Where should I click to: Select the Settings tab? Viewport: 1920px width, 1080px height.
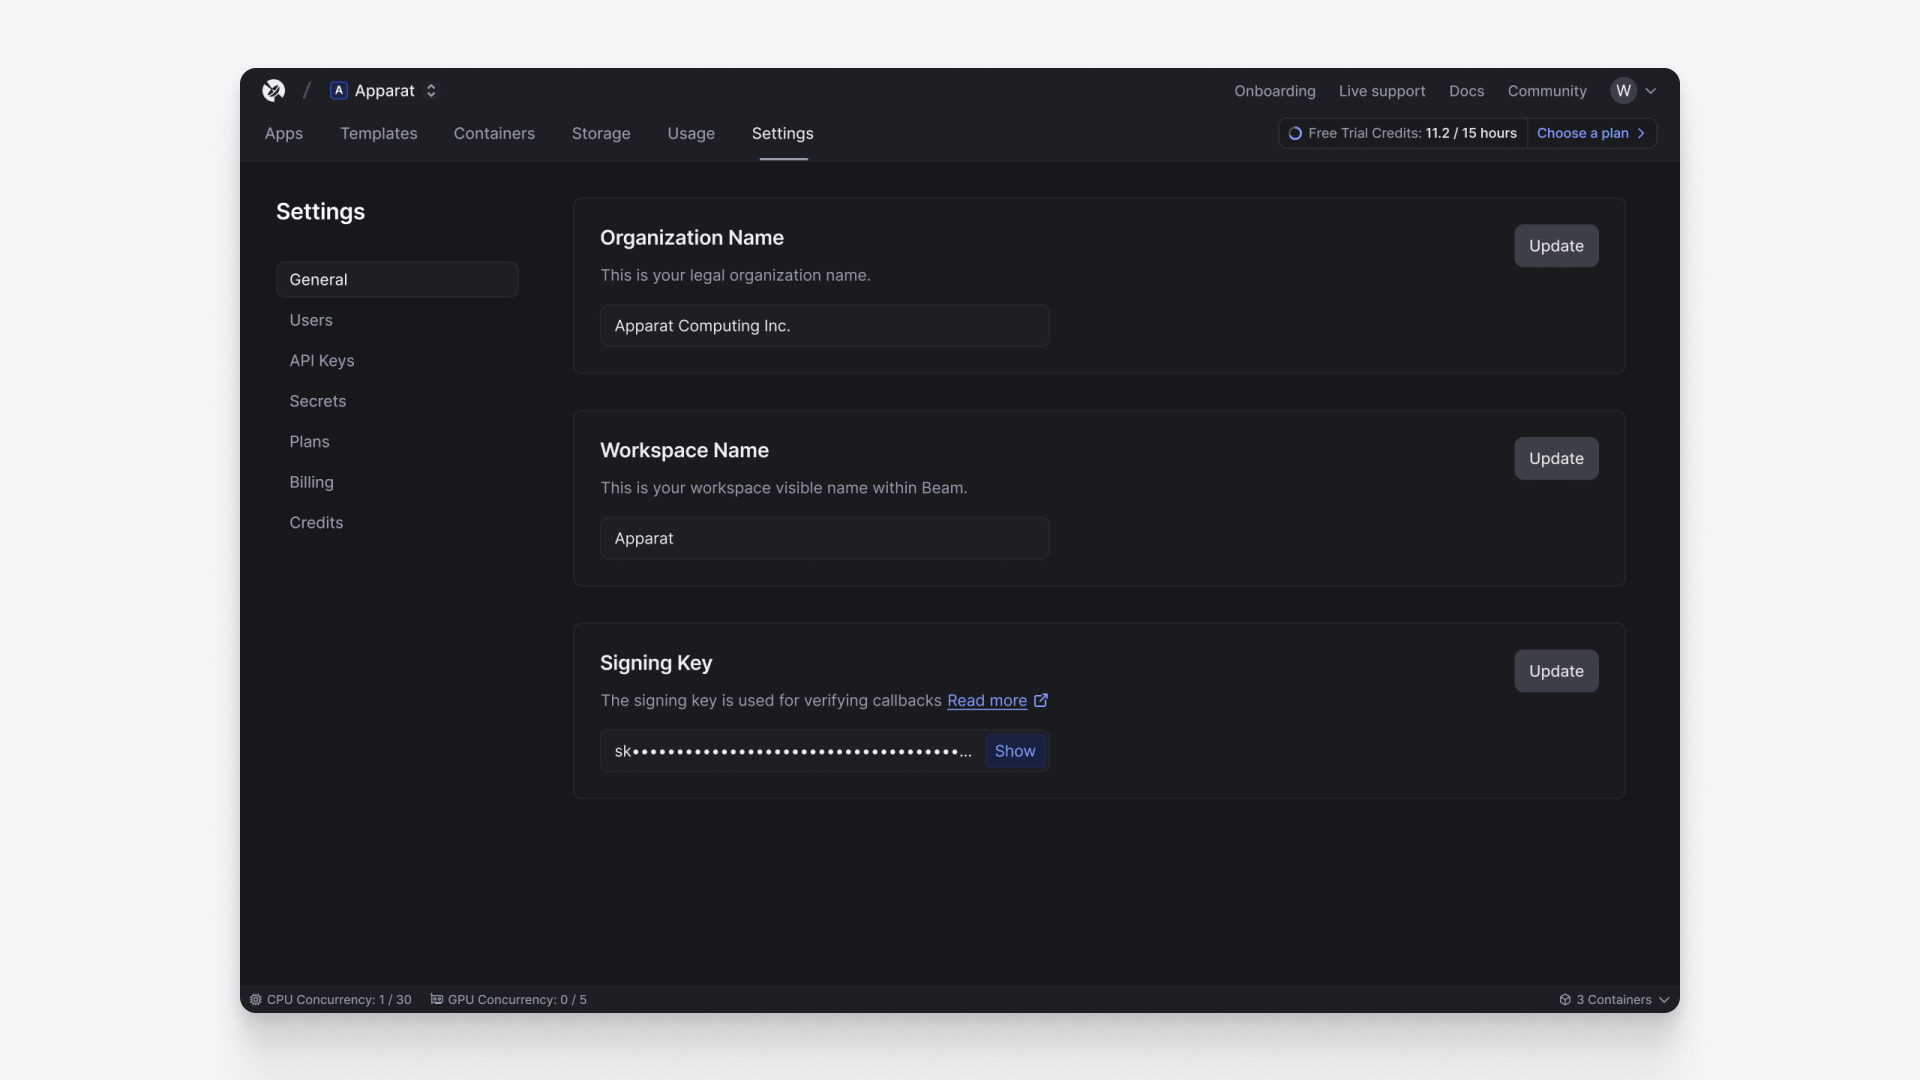pos(783,133)
